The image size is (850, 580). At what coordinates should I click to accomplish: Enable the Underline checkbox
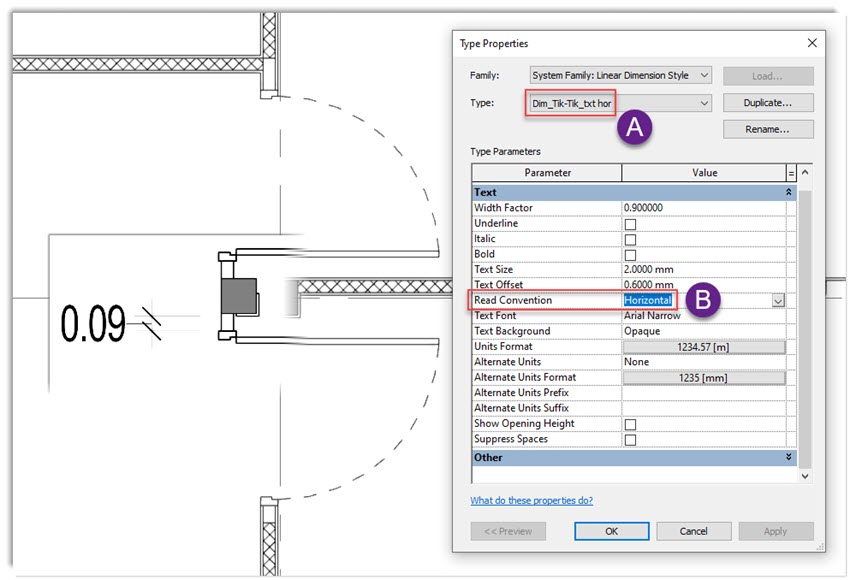(x=630, y=224)
